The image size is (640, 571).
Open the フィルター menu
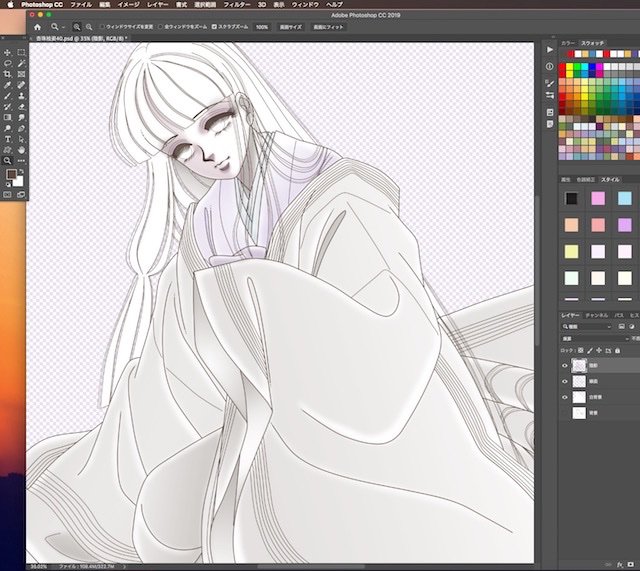coord(237,4)
